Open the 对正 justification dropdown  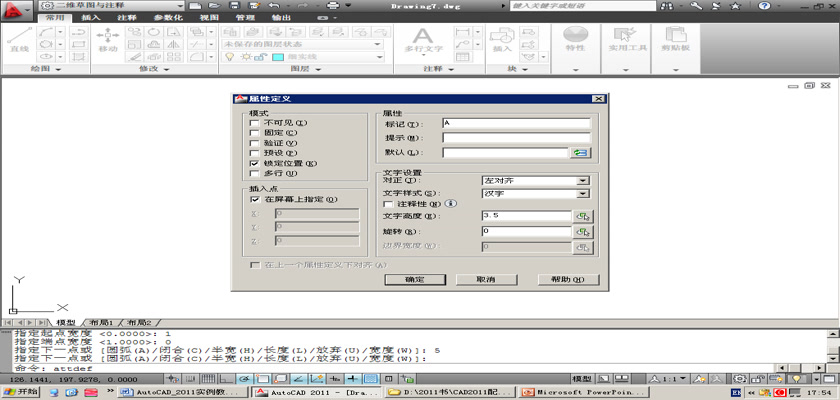(583, 181)
